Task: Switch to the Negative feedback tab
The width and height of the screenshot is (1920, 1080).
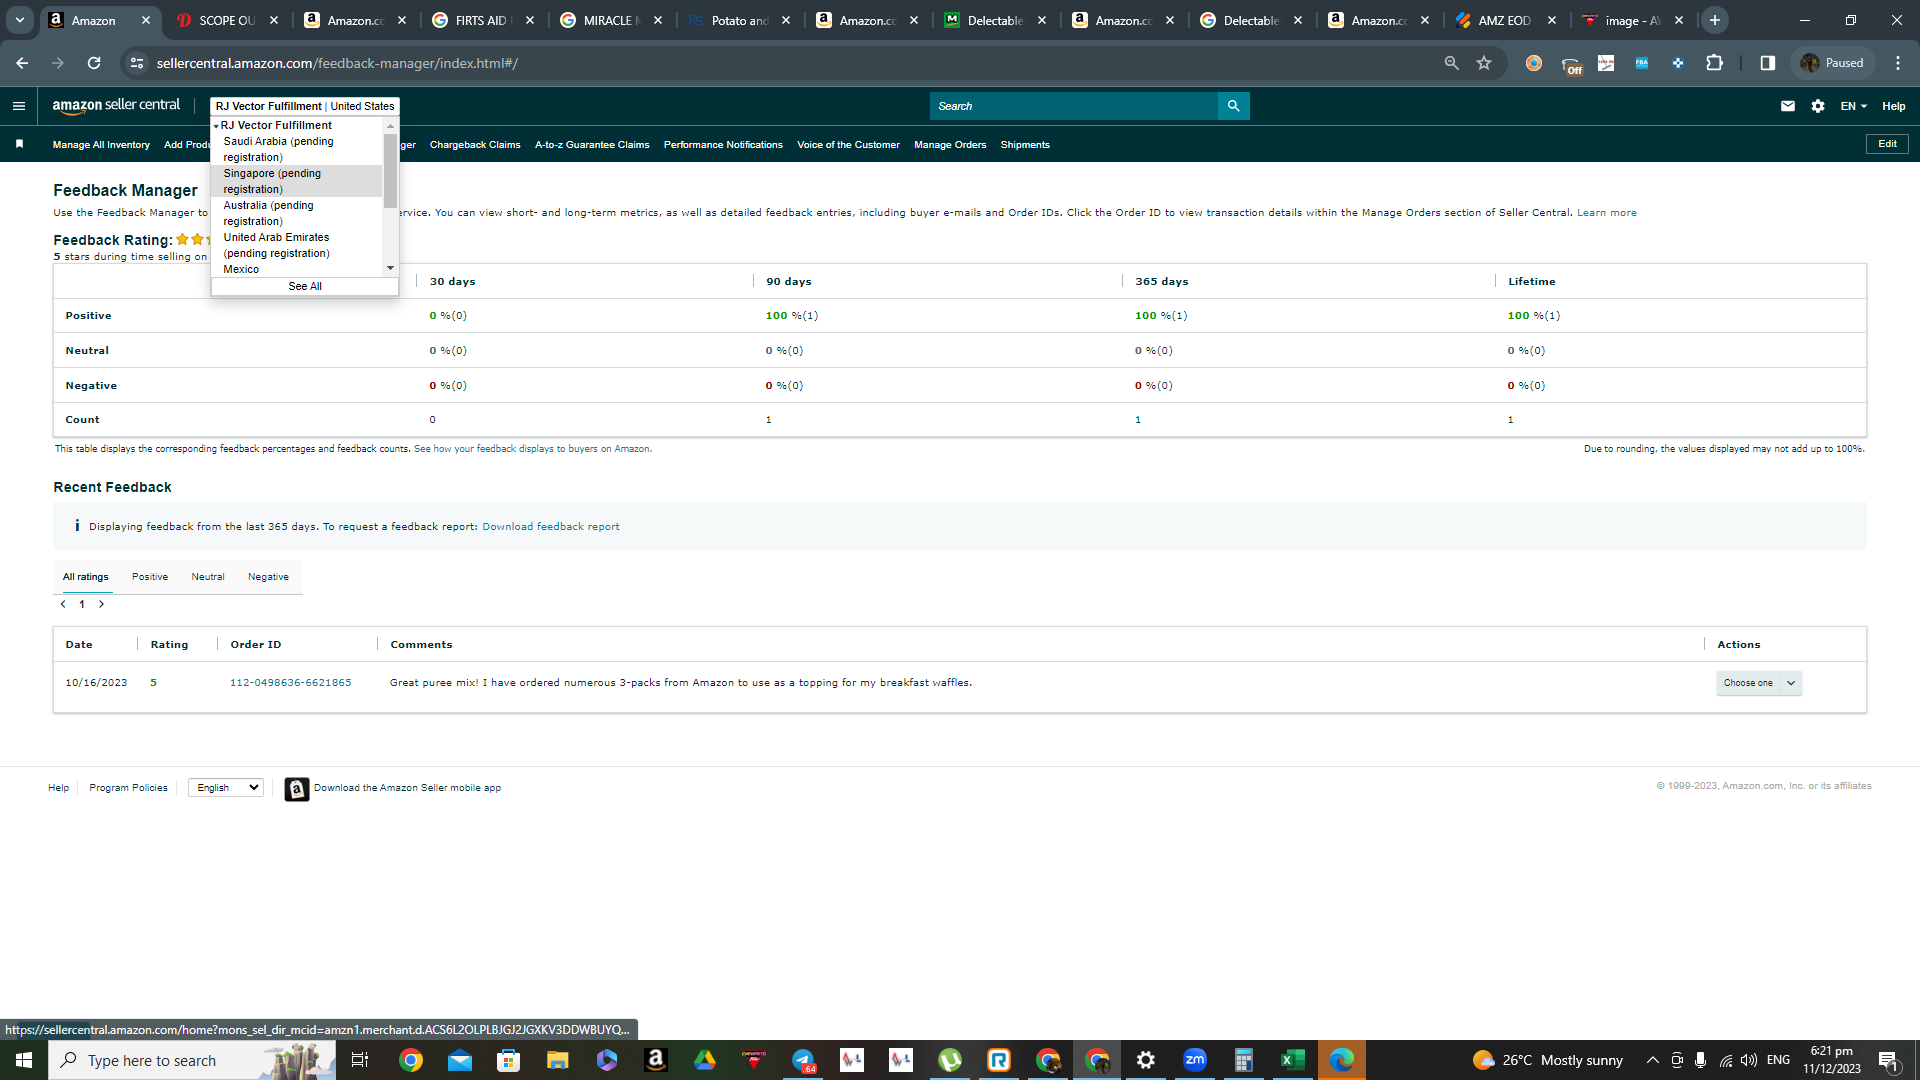Action: (x=268, y=577)
